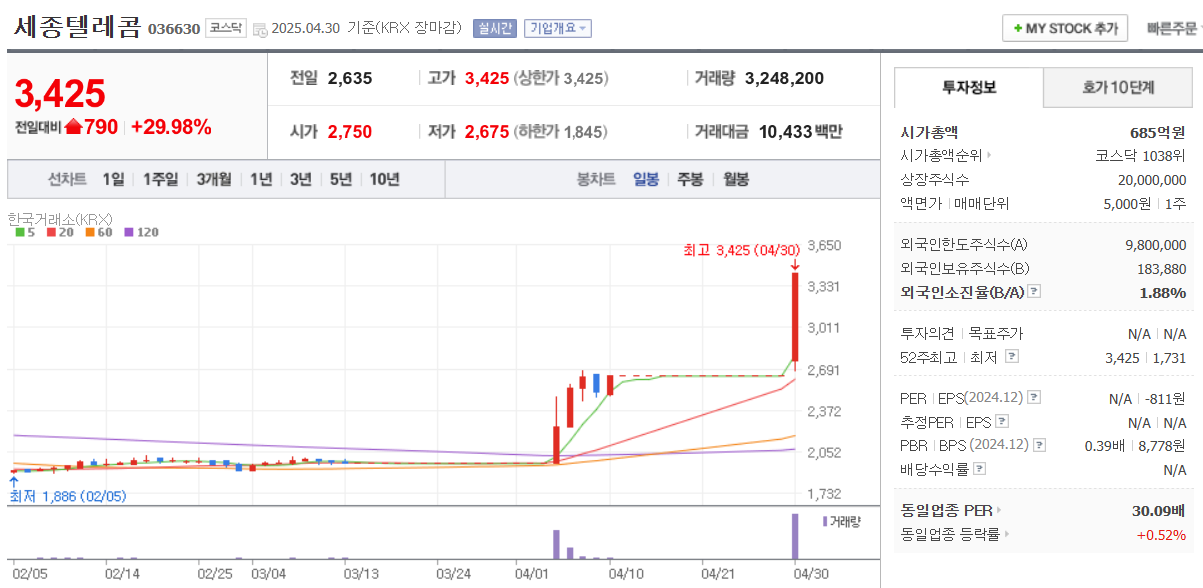Select the 1주일 line chart period

(160, 180)
